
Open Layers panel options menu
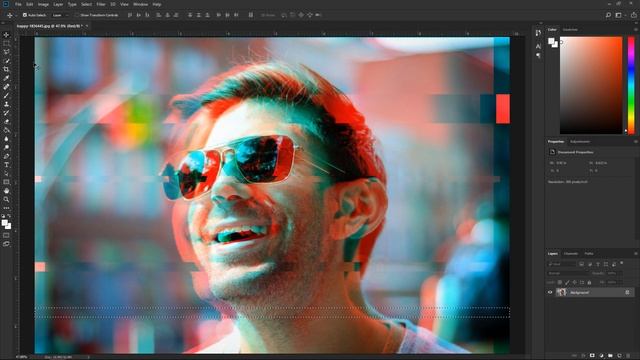tap(636, 253)
